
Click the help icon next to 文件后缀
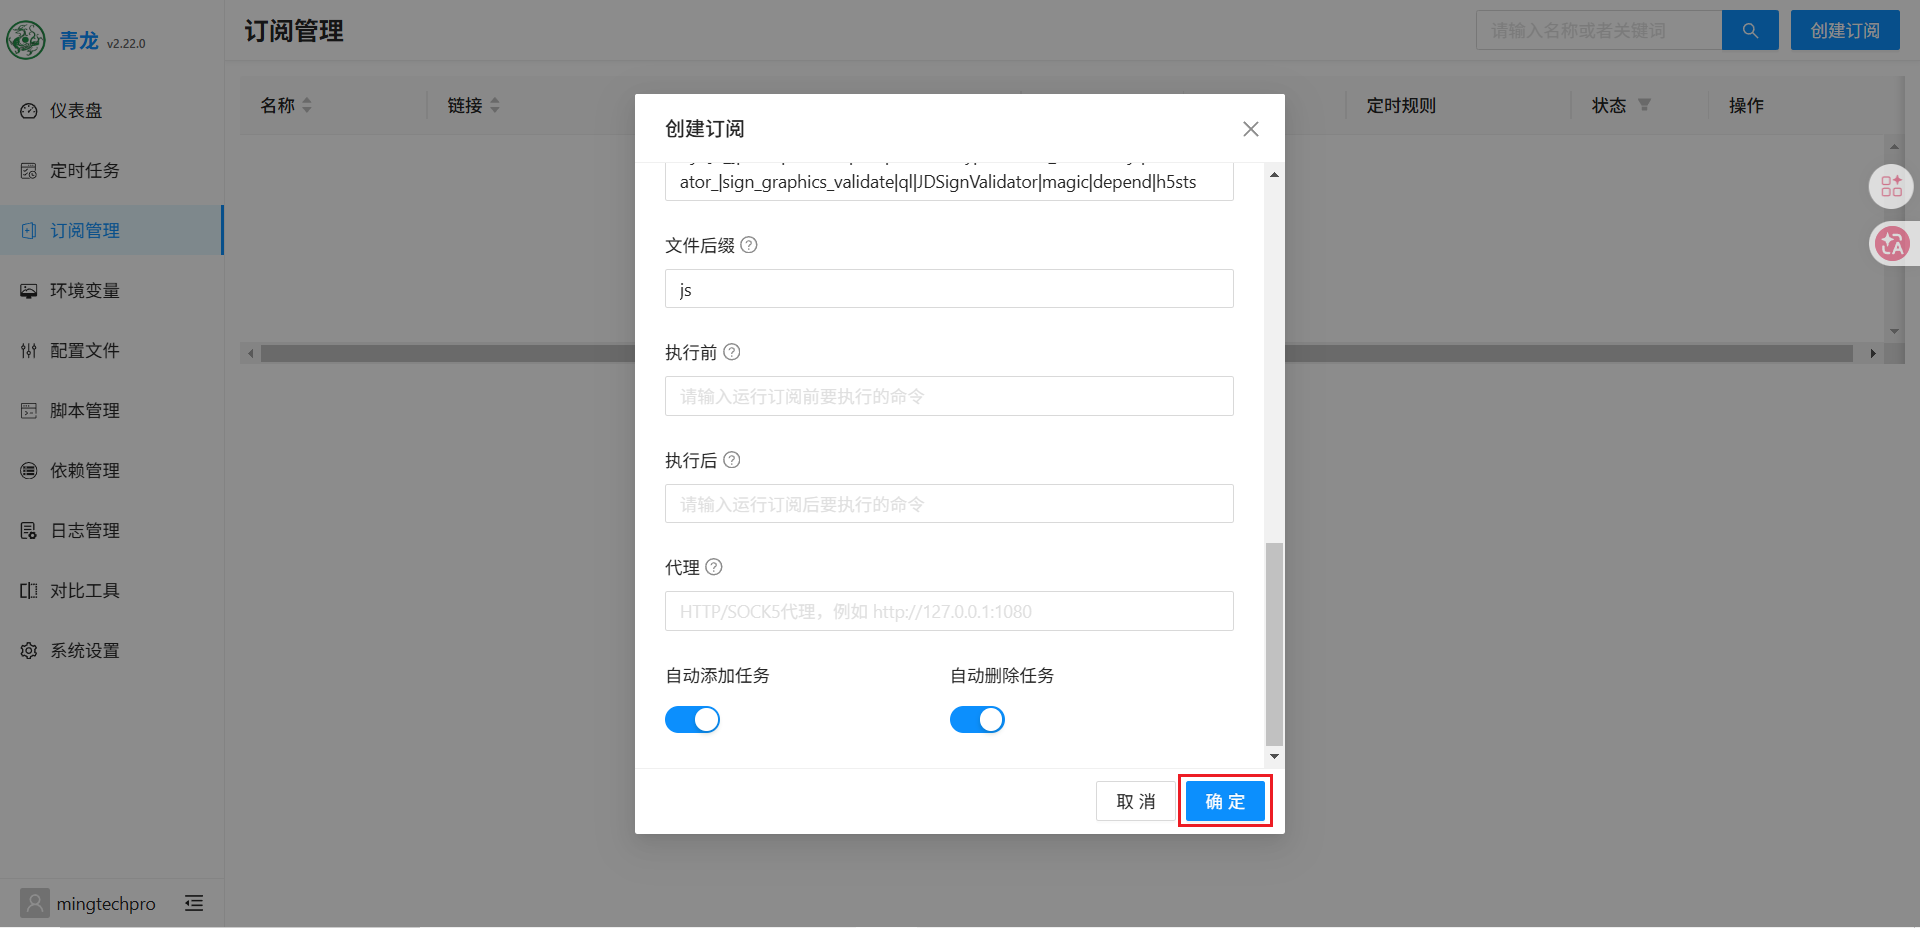coord(748,245)
